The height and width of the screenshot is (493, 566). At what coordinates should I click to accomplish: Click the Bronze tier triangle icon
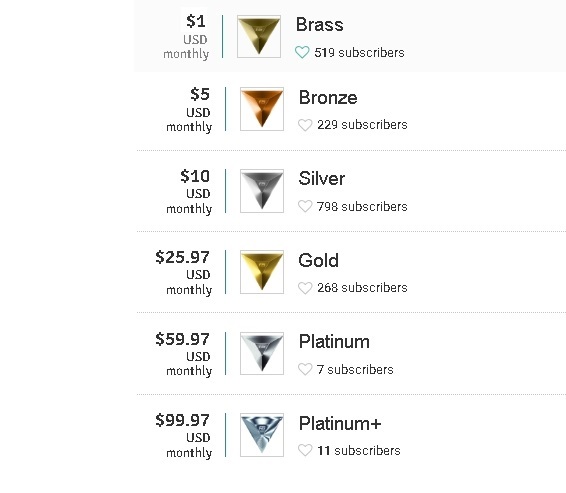click(262, 109)
